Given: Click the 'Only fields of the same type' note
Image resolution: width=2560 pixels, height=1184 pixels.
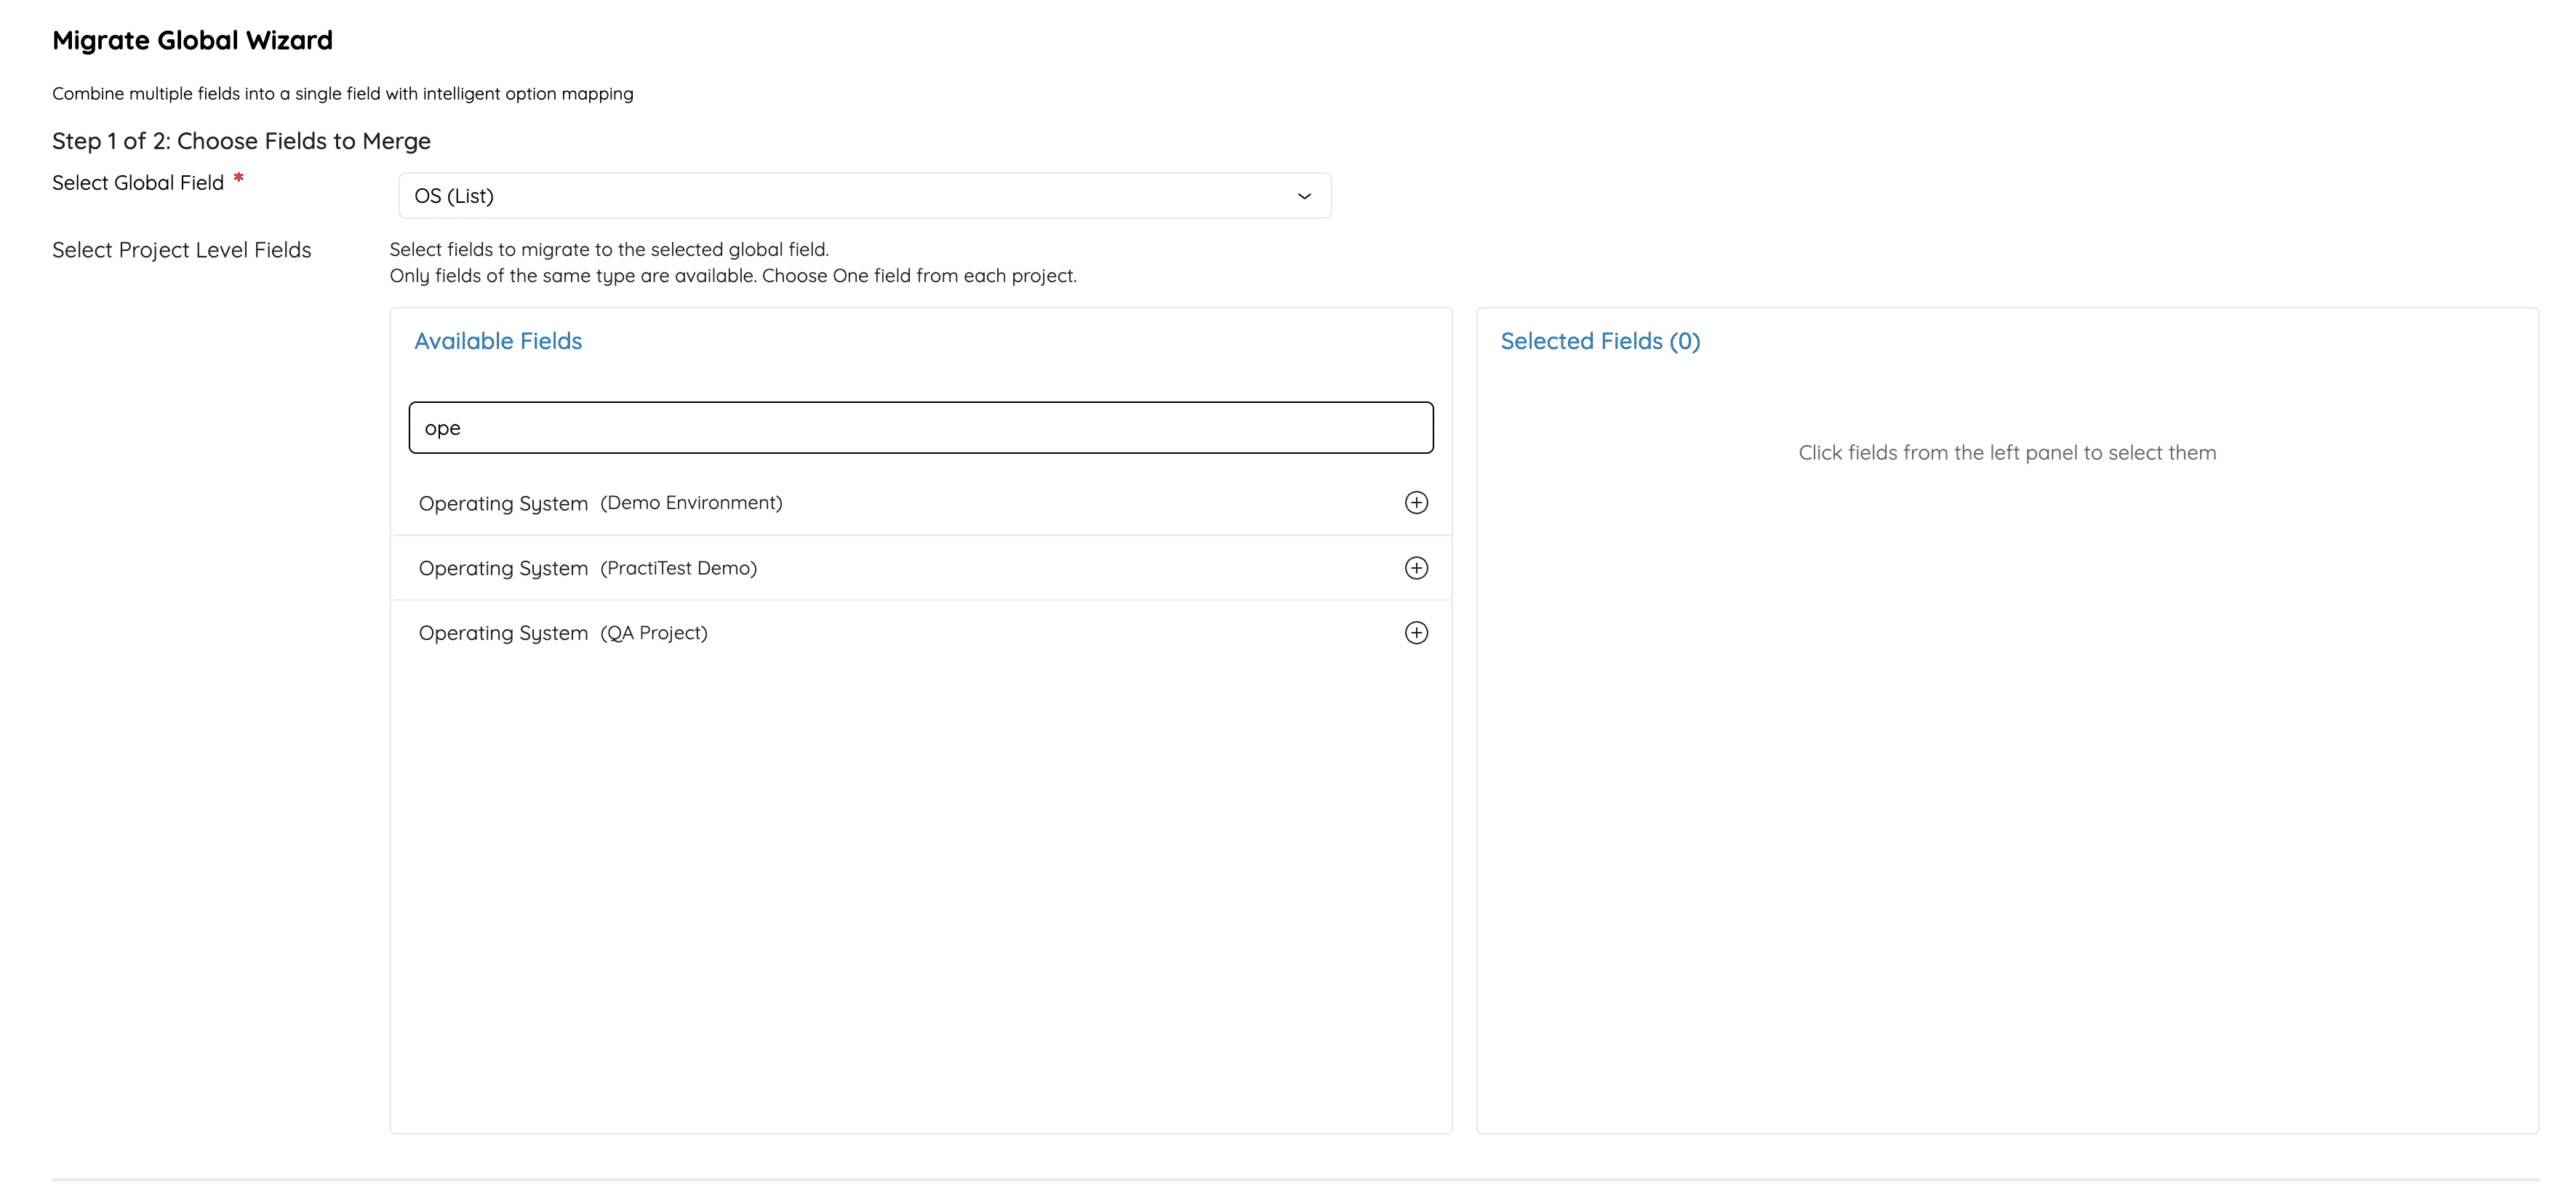Looking at the screenshot, I should pos(733,276).
